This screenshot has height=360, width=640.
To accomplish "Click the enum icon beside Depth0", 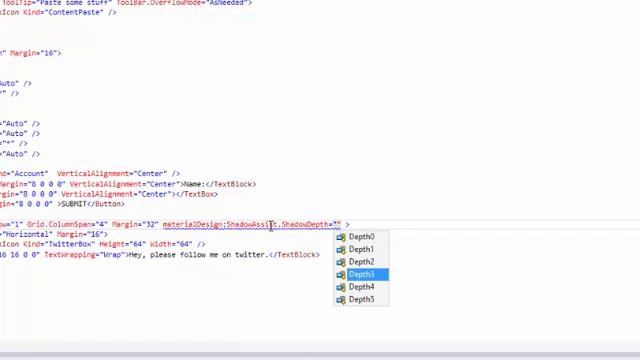I will [x=341, y=237].
